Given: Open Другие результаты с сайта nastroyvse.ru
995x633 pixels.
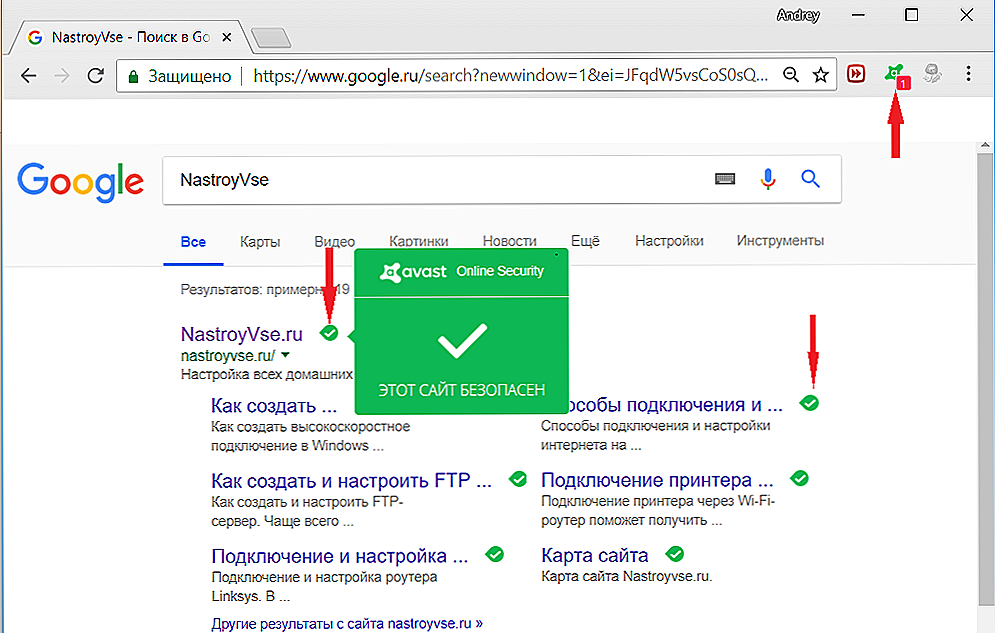Looking at the screenshot, I should (347, 623).
